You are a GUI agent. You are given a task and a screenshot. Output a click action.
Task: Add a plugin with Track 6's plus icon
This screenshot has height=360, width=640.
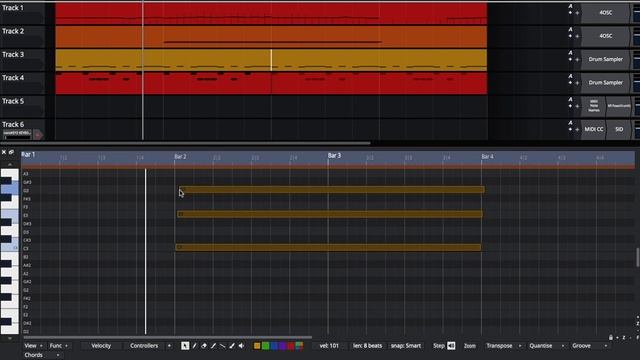pos(577,129)
